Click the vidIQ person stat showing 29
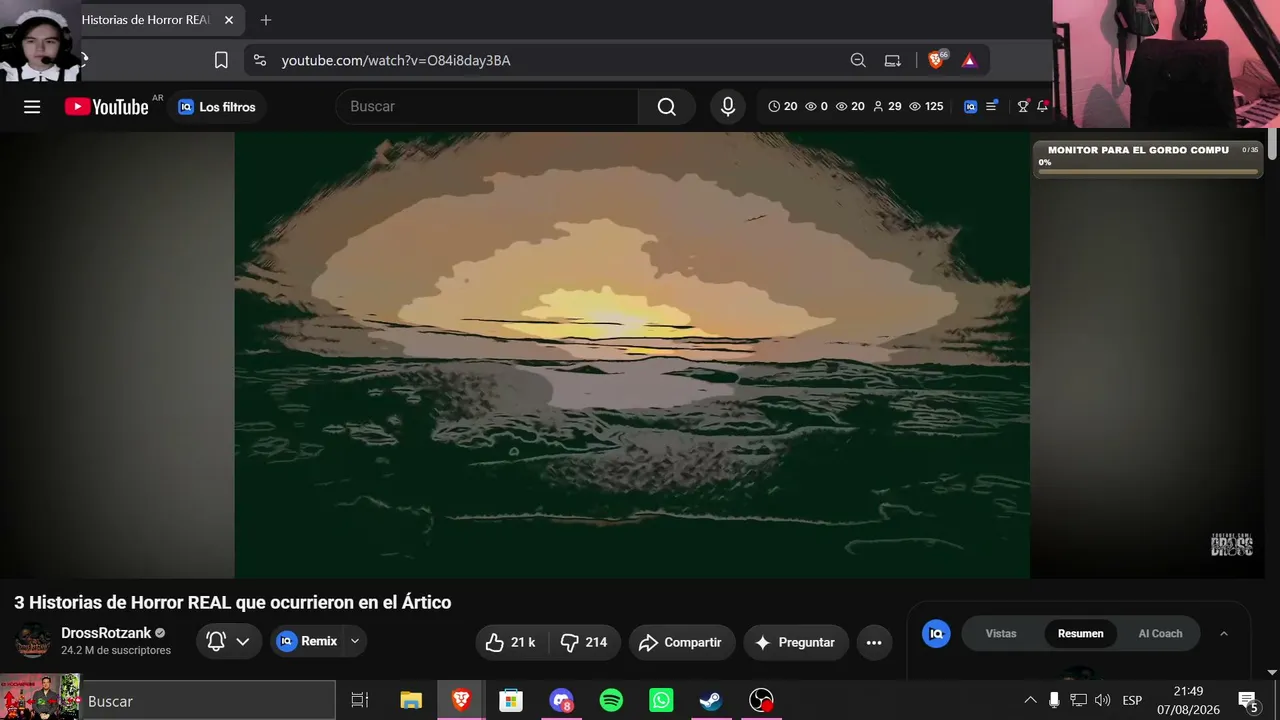The image size is (1280, 720). click(x=887, y=106)
